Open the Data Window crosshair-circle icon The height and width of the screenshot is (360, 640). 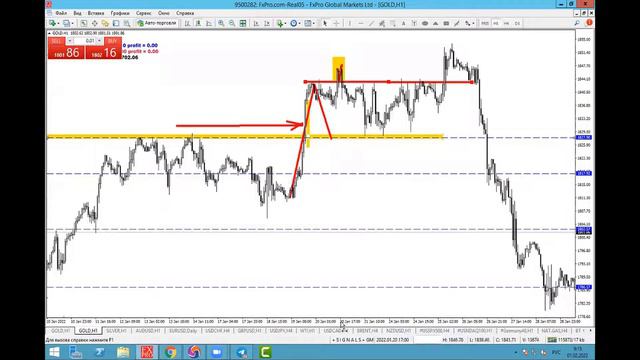pos(94,23)
